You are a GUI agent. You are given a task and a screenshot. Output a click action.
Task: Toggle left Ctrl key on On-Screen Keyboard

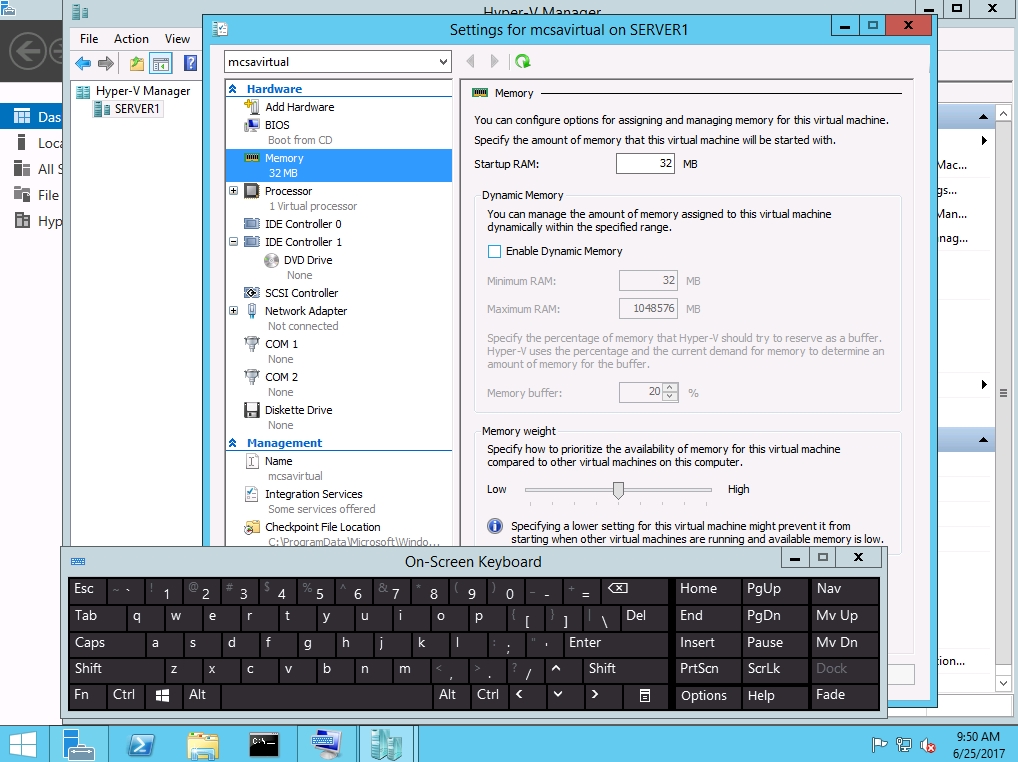point(126,695)
